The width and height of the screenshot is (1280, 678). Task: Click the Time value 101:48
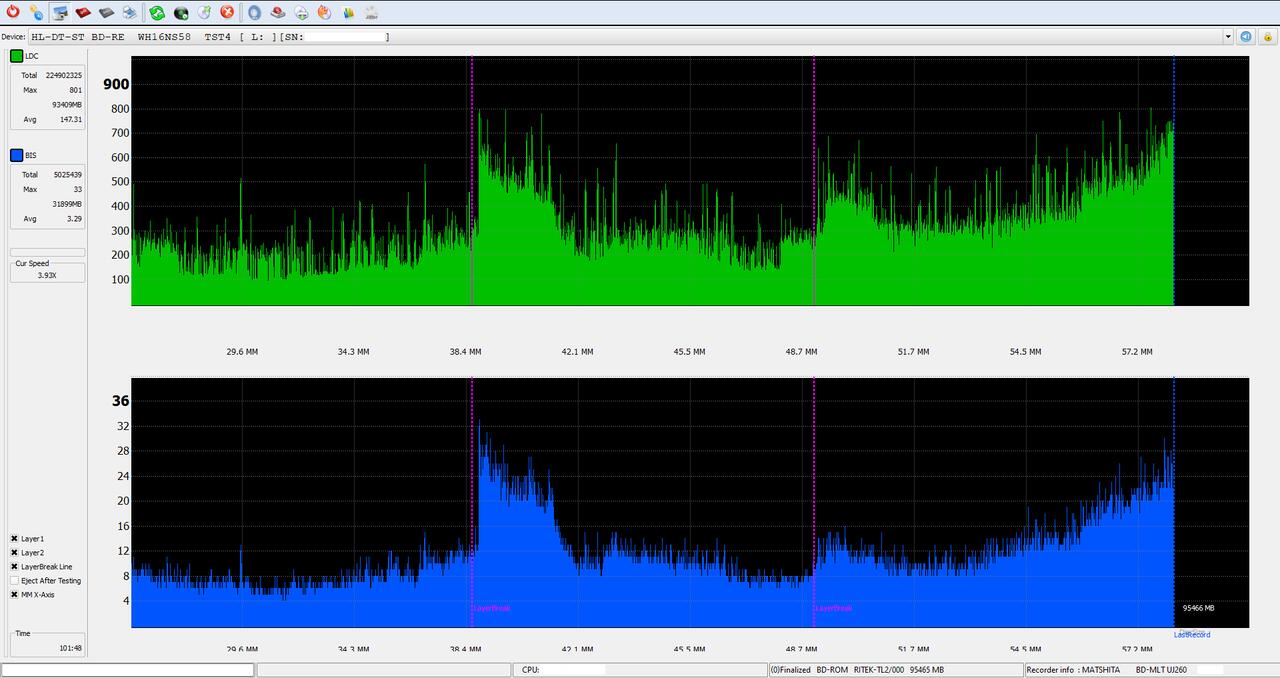(70, 648)
